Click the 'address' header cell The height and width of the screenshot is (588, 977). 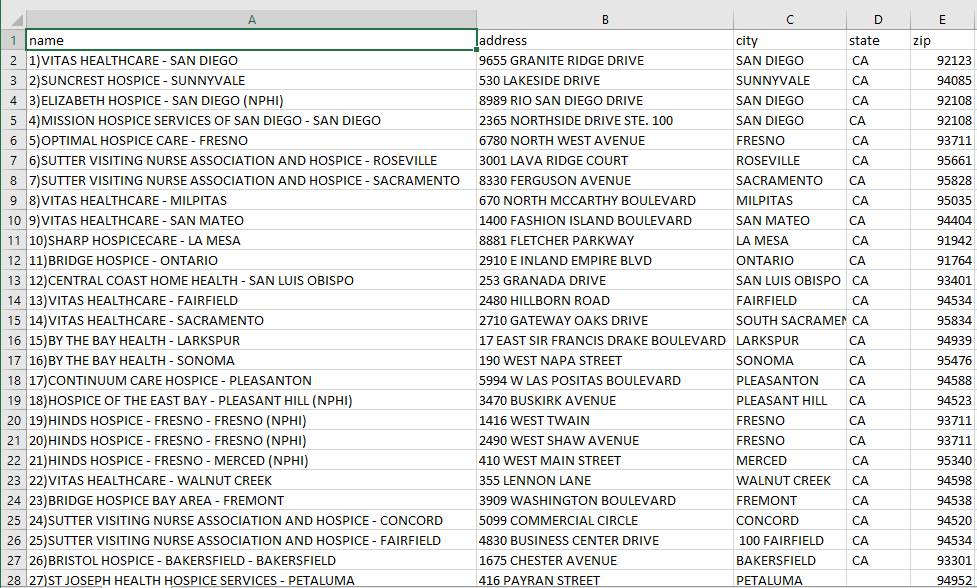(x=605, y=40)
